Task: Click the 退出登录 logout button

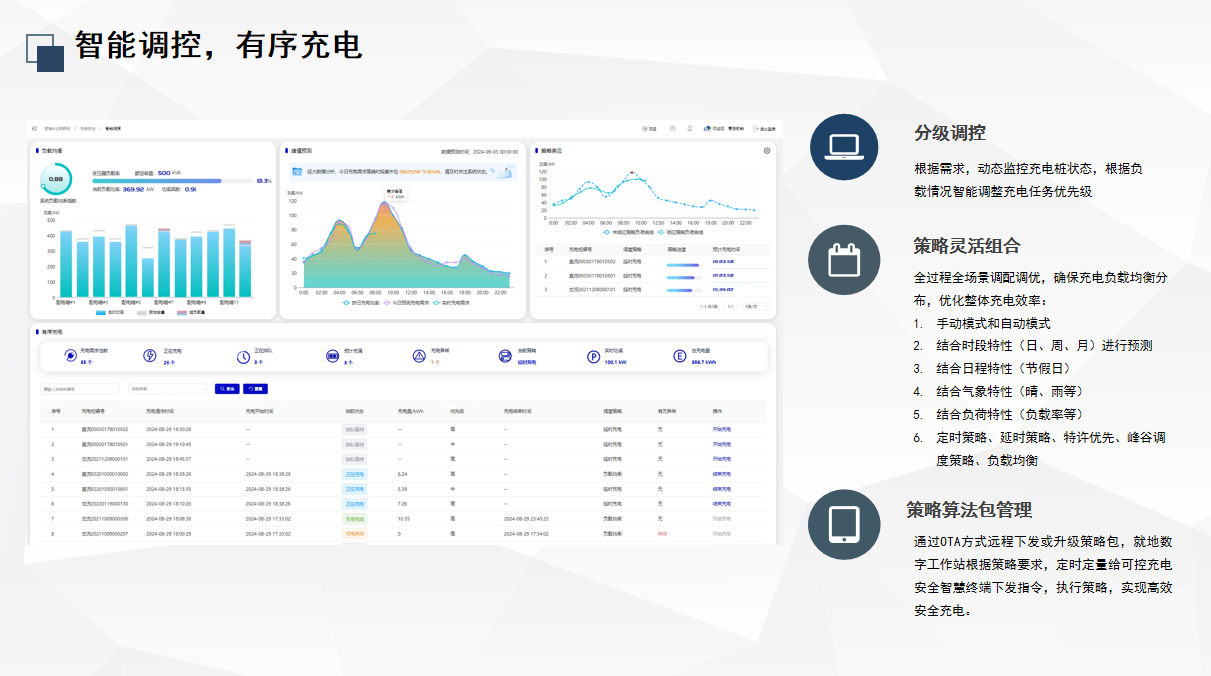Action: point(766,129)
